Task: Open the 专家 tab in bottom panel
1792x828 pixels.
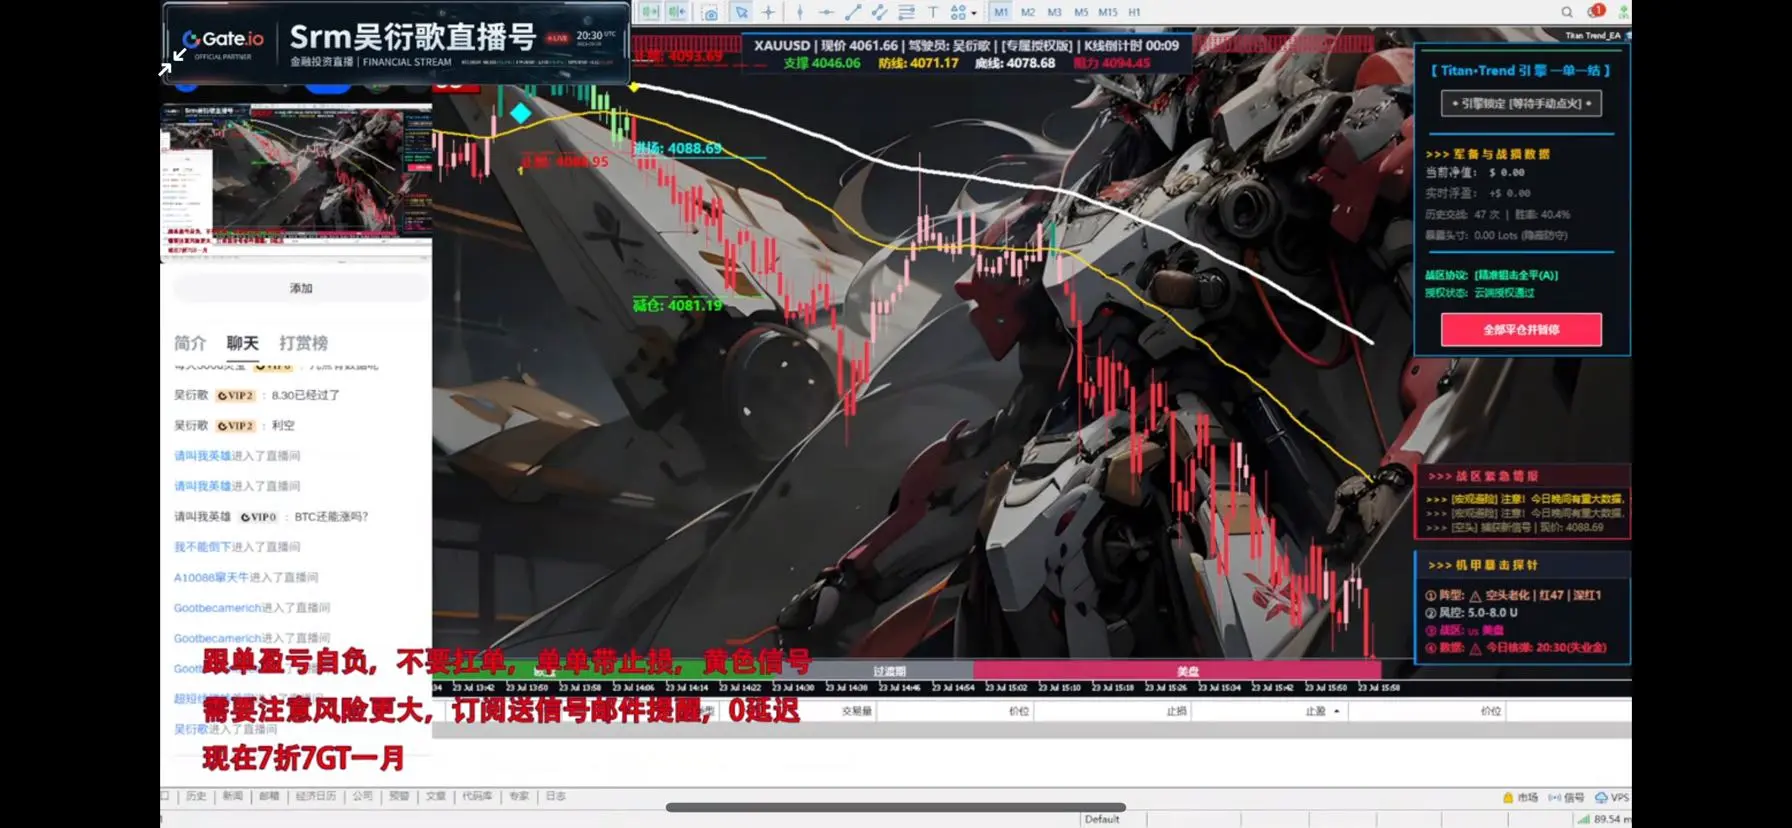Action: click(519, 796)
